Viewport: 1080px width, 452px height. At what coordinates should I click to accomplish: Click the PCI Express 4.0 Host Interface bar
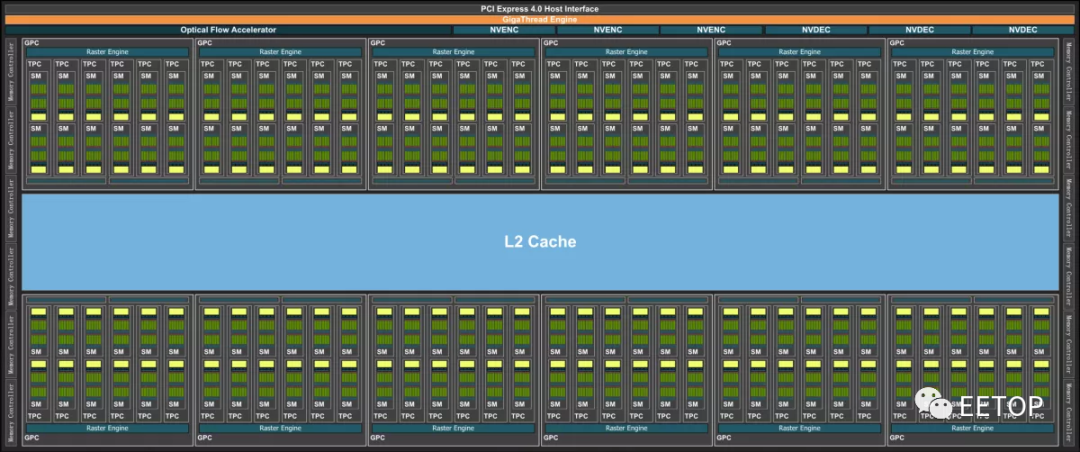539,8
